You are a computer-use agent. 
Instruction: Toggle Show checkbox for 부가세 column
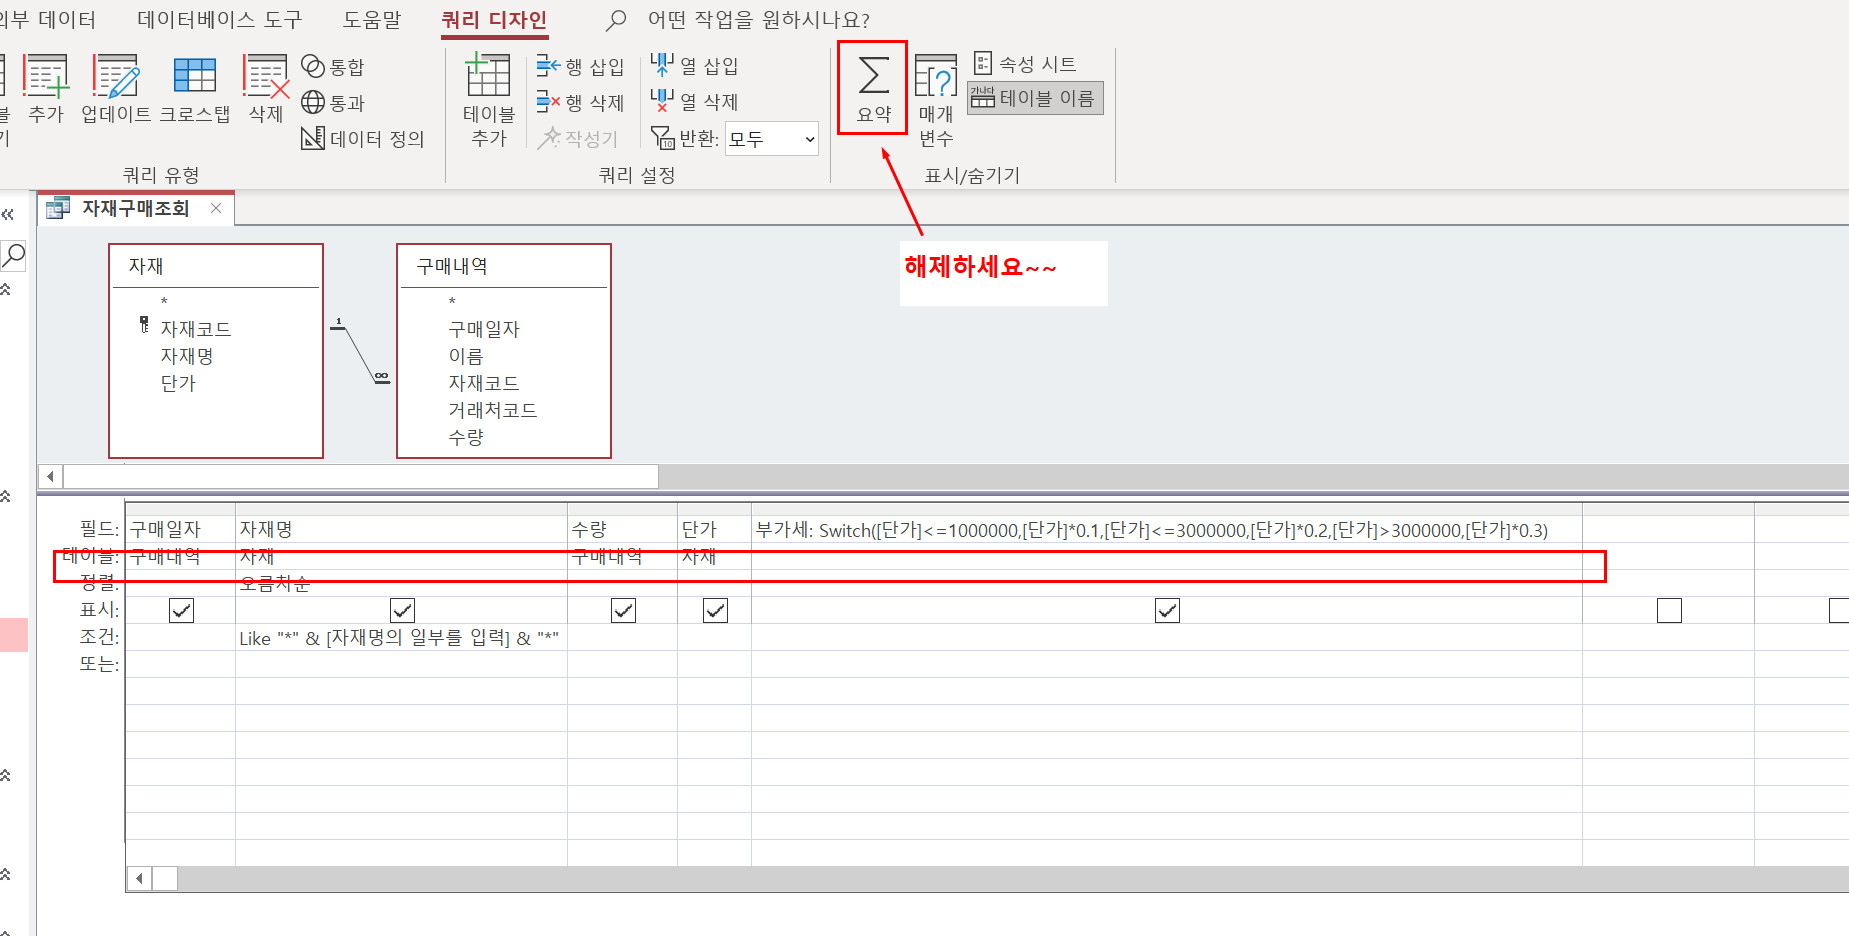point(1167,610)
